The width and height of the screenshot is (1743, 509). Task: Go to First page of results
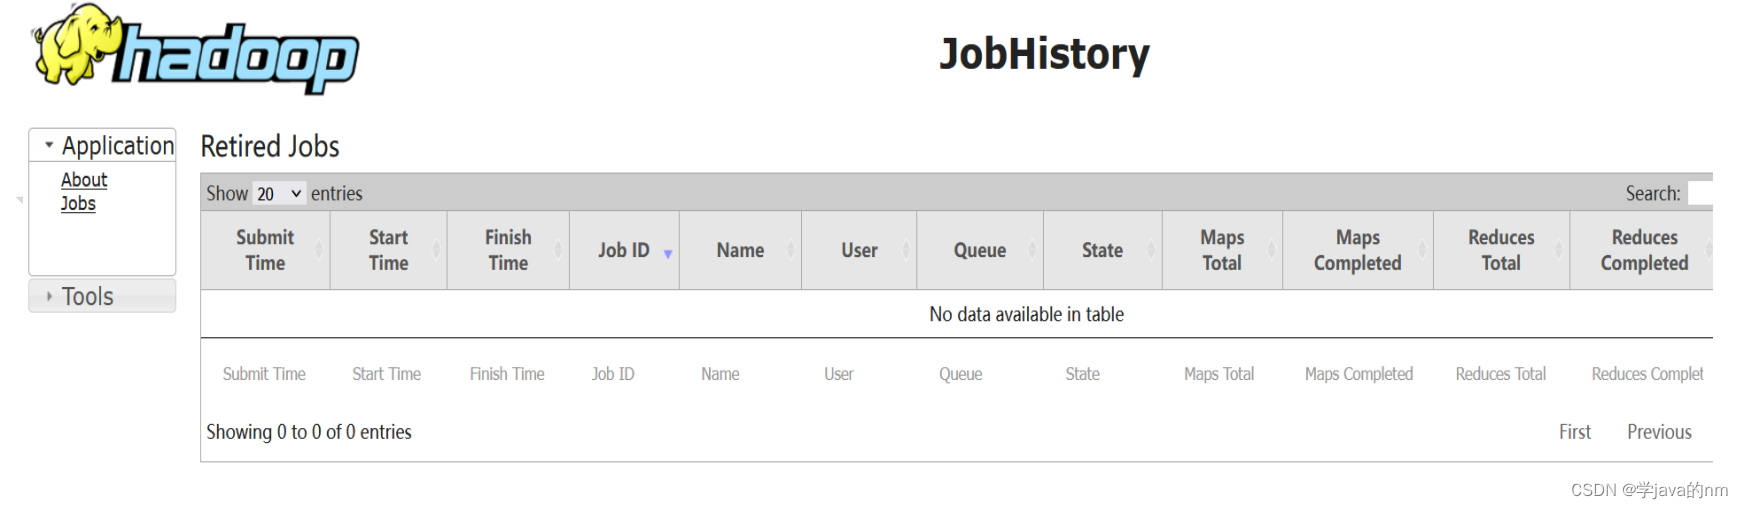point(1575,432)
